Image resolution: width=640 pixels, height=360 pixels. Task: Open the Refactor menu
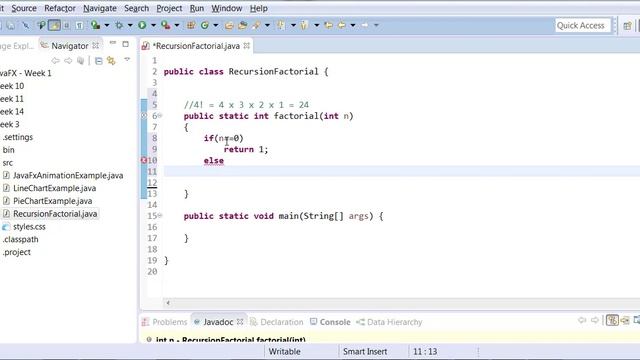[x=60, y=8]
